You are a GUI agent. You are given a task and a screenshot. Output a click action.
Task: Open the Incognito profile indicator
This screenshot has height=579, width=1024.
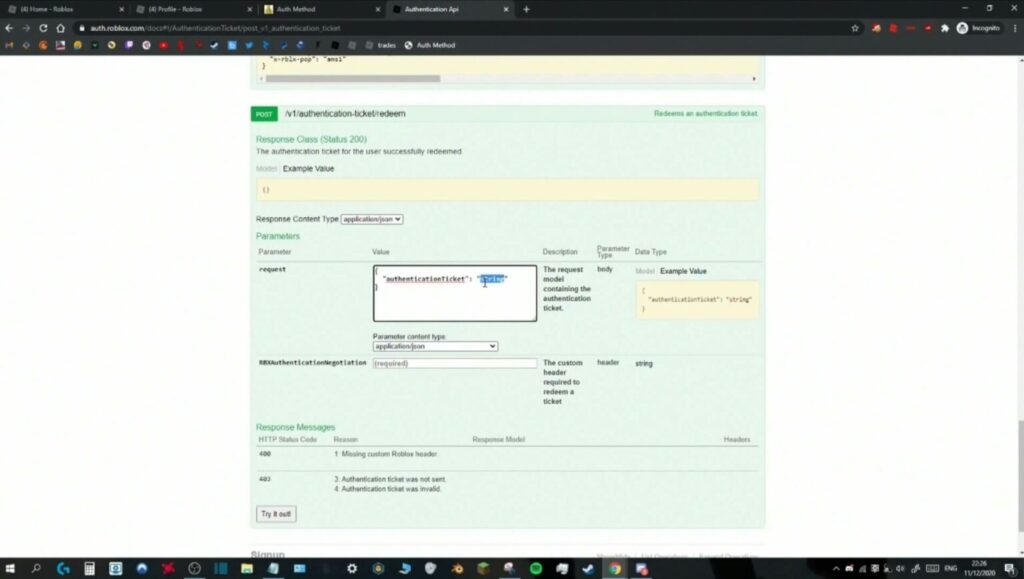[x=978, y=28]
